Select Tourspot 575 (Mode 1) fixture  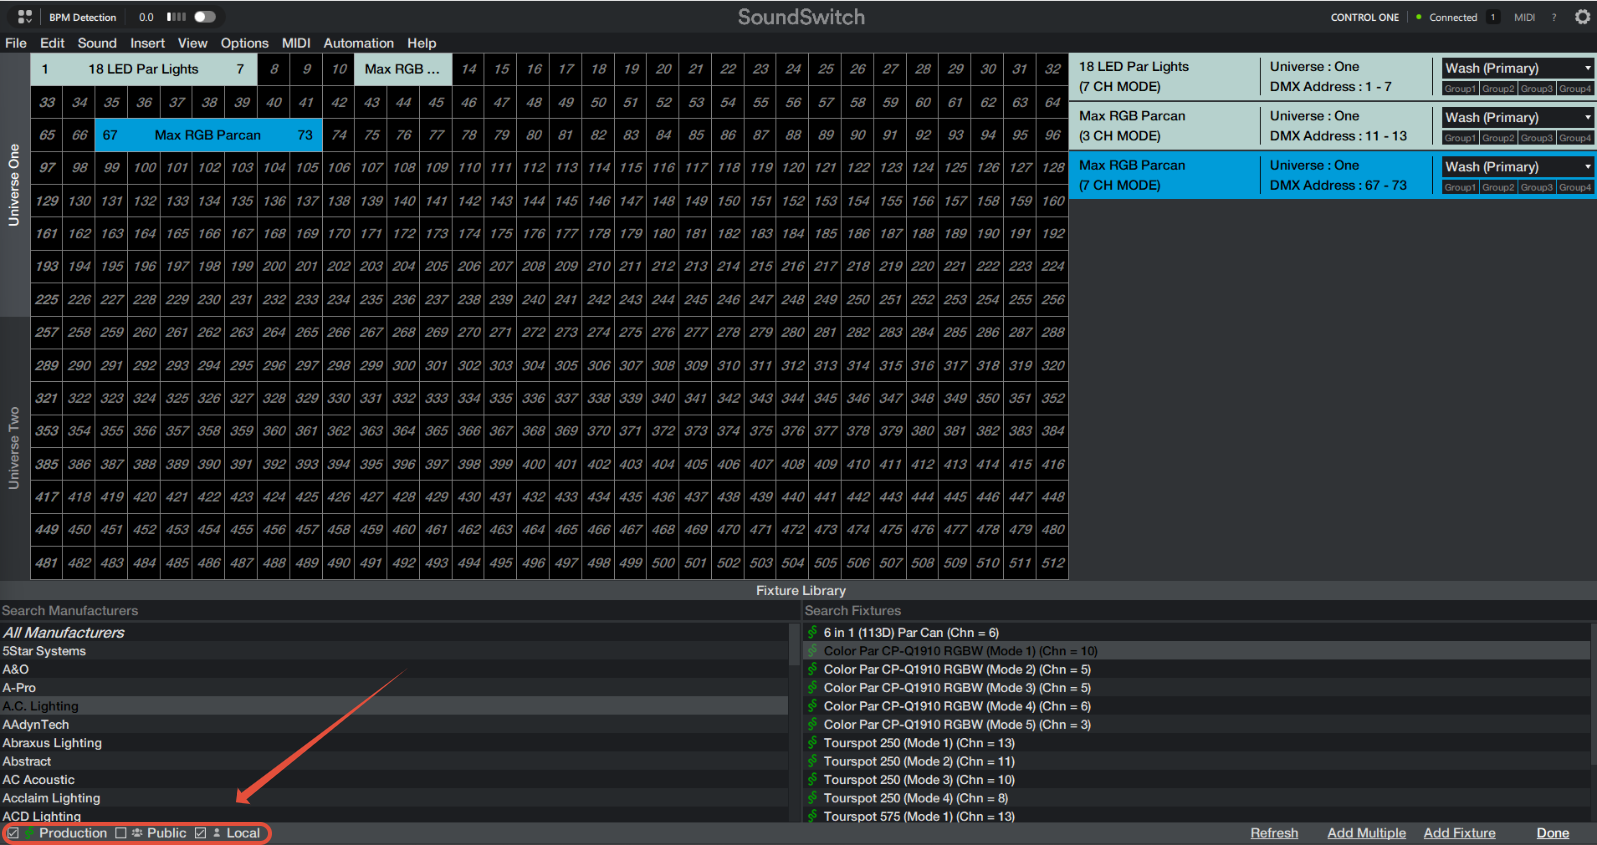click(1197, 816)
